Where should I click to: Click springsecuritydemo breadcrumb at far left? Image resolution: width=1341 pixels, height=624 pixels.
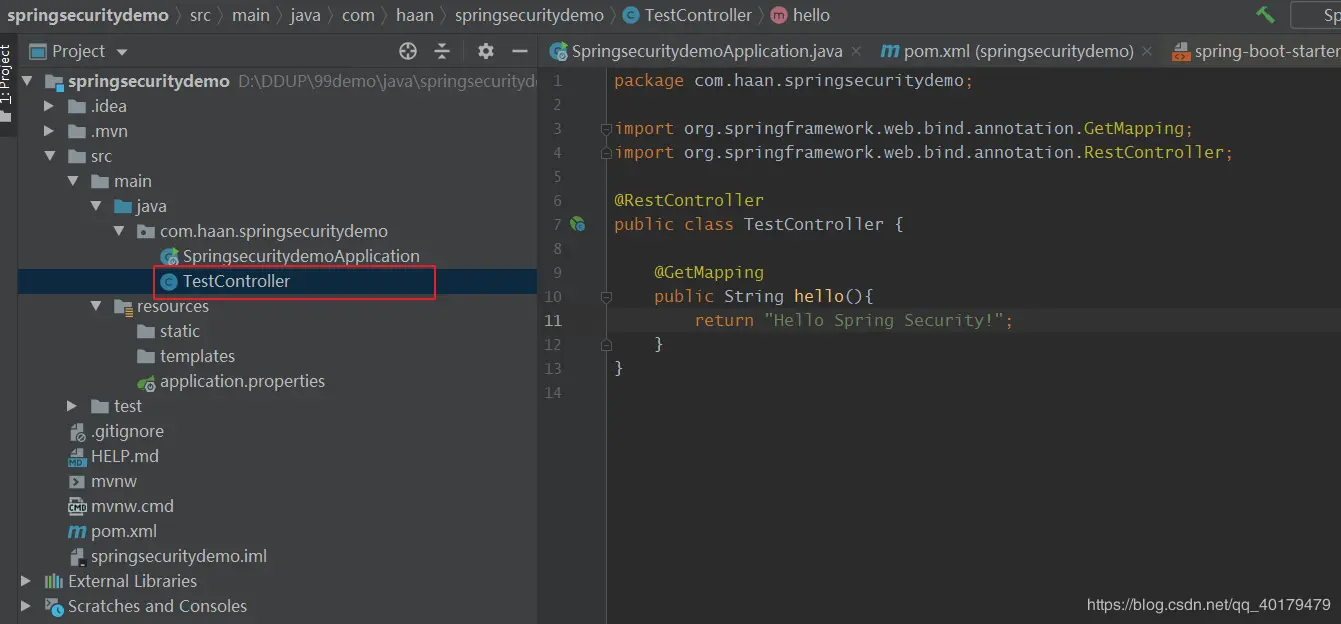click(88, 15)
